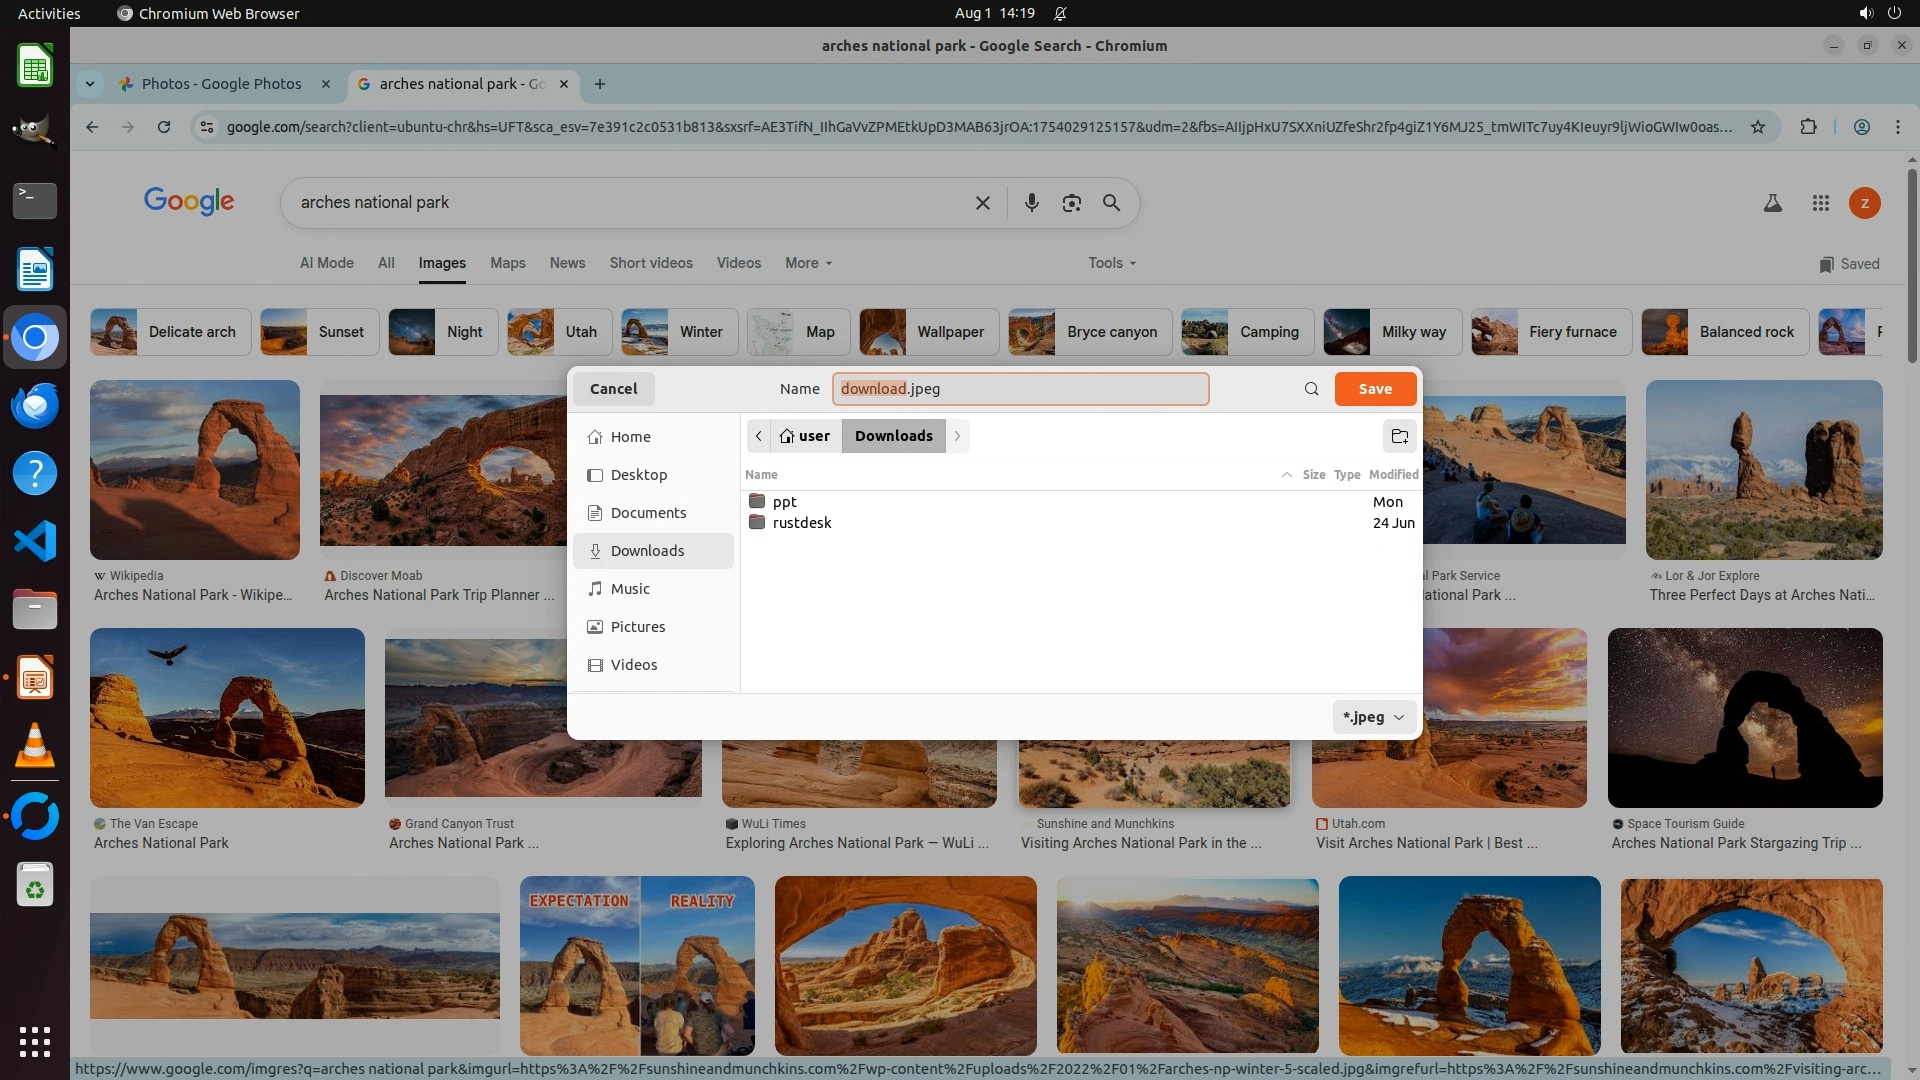Image resolution: width=1920 pixels, height=1080 pixels.
Task: Switch to the Photos - Google Photos tab
Action: (x=221, y=84)
